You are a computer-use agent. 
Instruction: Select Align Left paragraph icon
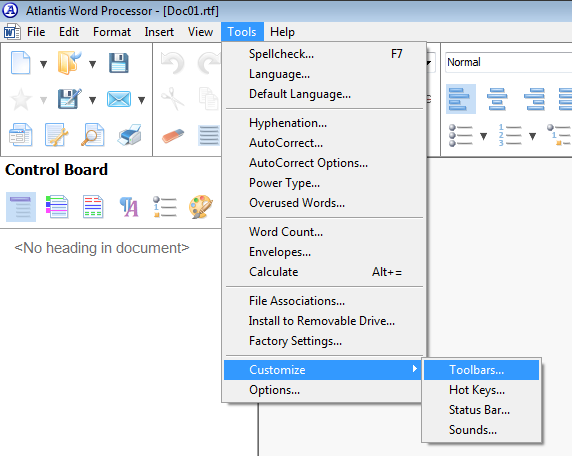(x=461, y=99)
